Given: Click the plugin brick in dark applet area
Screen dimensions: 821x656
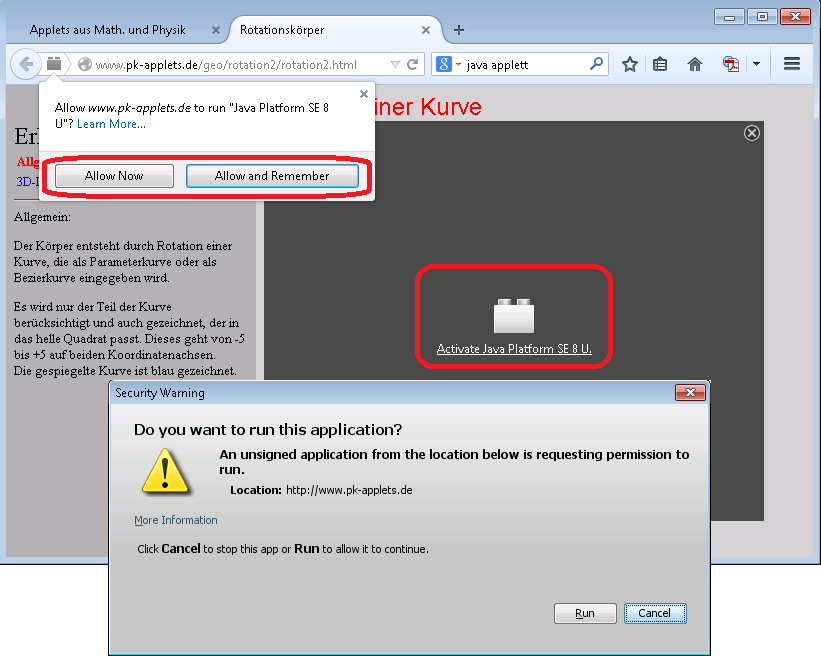Looking at the screenshot, I should click(x=514, y=316).
